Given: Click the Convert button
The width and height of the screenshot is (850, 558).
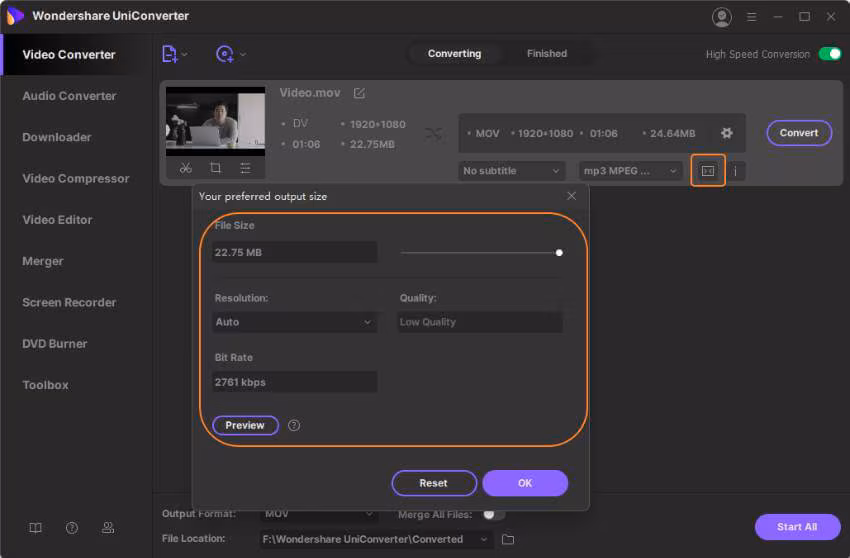Looking at the screenshot, I should point(799,133).
